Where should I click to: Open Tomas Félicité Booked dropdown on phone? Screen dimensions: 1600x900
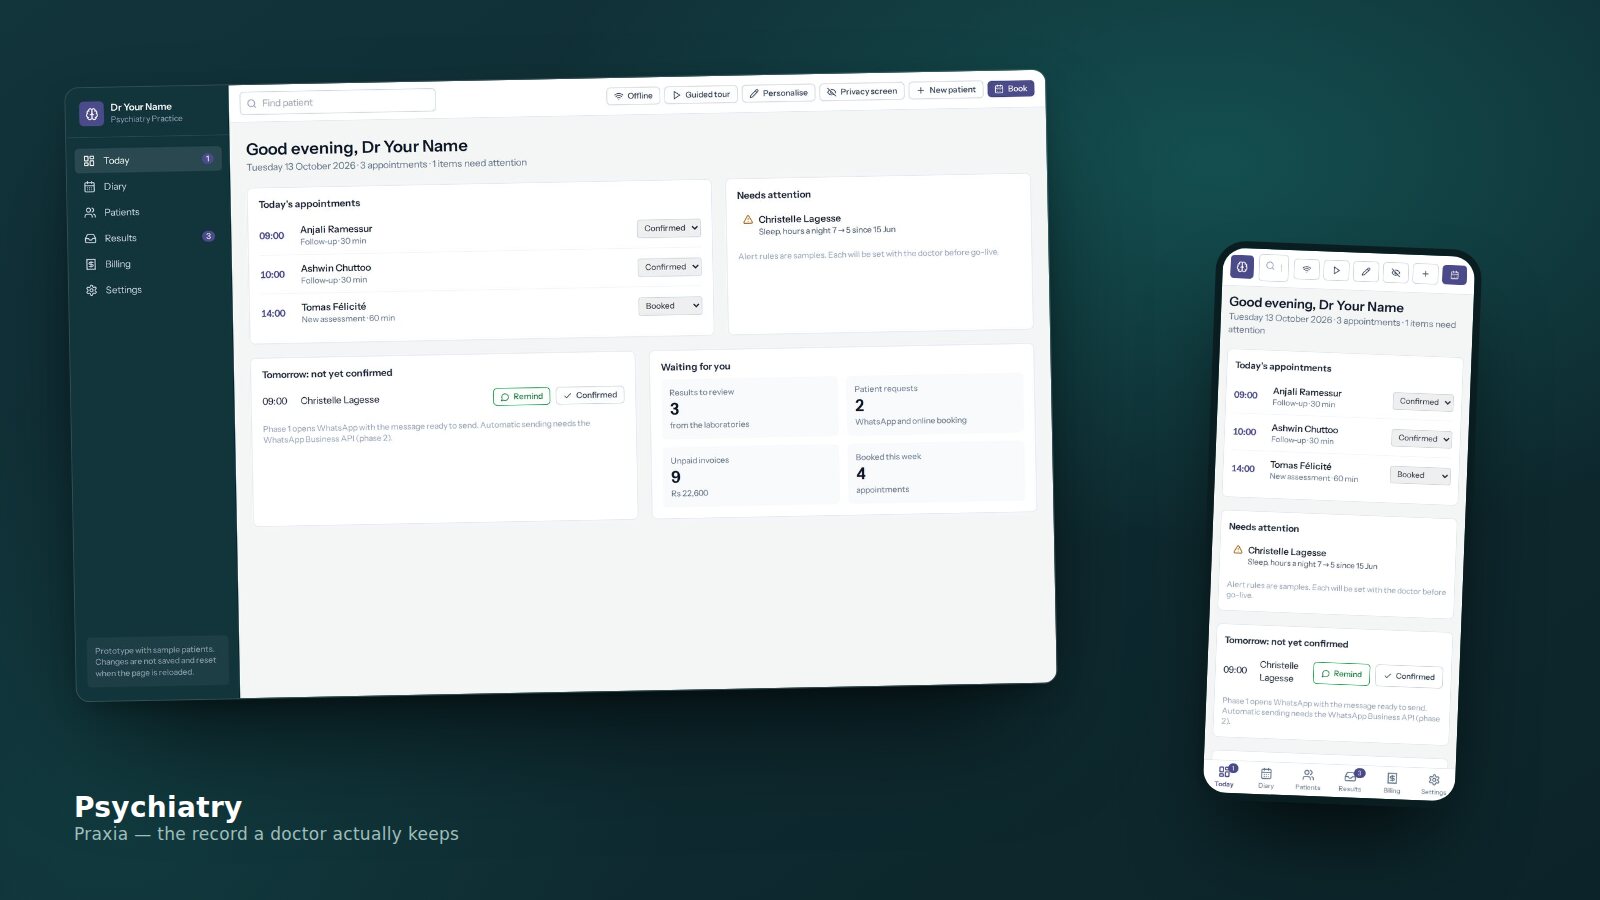[x=1419, y=475]
